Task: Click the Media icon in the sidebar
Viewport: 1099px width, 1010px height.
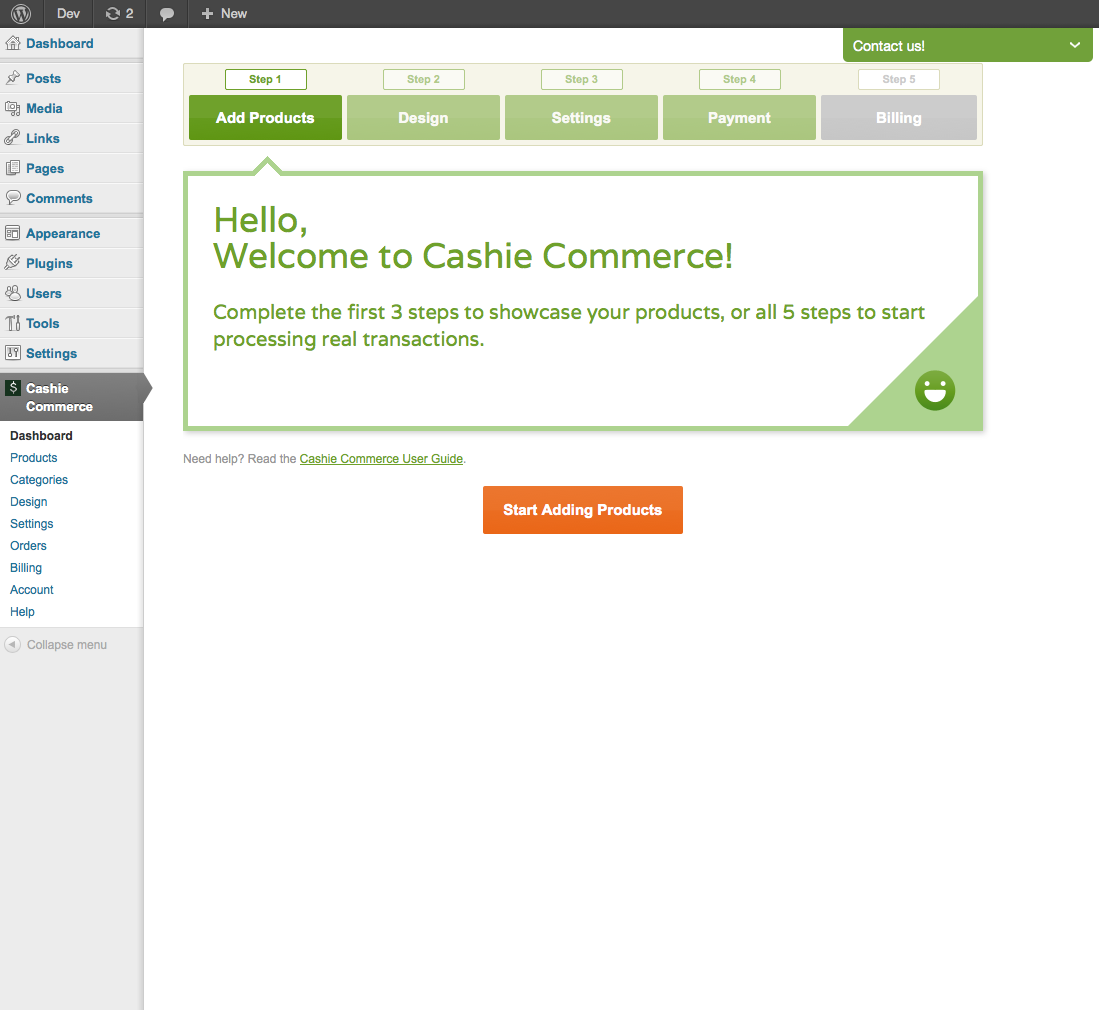Action: tap(13, 108)
